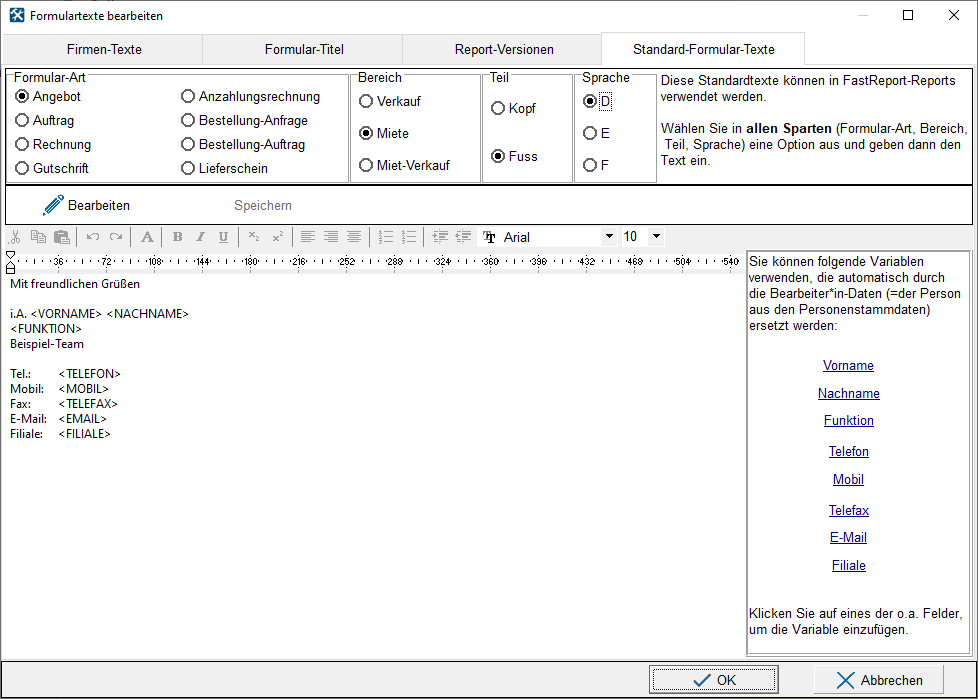The image size is (978, 699).
Task: Confirm with the OK button
Action: (714, 680)
